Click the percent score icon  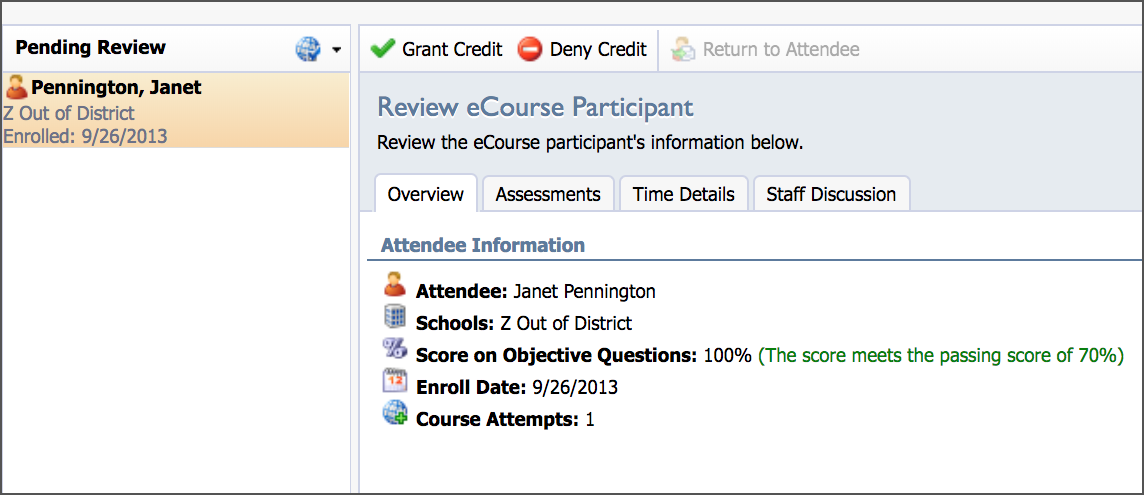[x=394, y=348]
